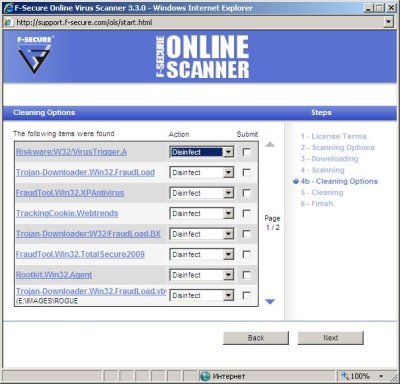Go to next results page with the blue down arrow
Viewport: 400px width, 384px height.
pos(270,301)
